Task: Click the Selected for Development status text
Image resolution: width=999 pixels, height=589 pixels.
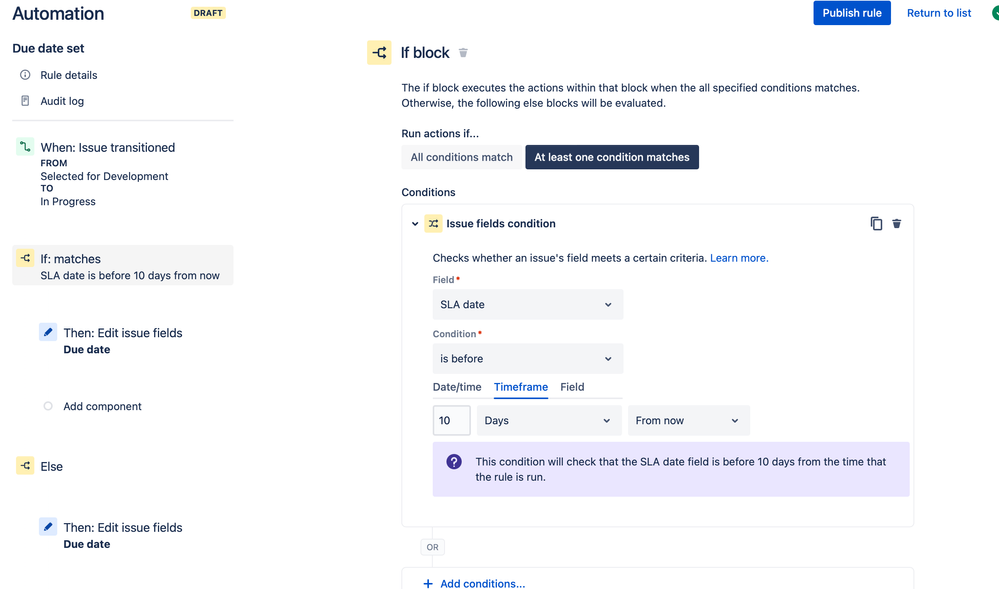Action: tap(104, 176)
